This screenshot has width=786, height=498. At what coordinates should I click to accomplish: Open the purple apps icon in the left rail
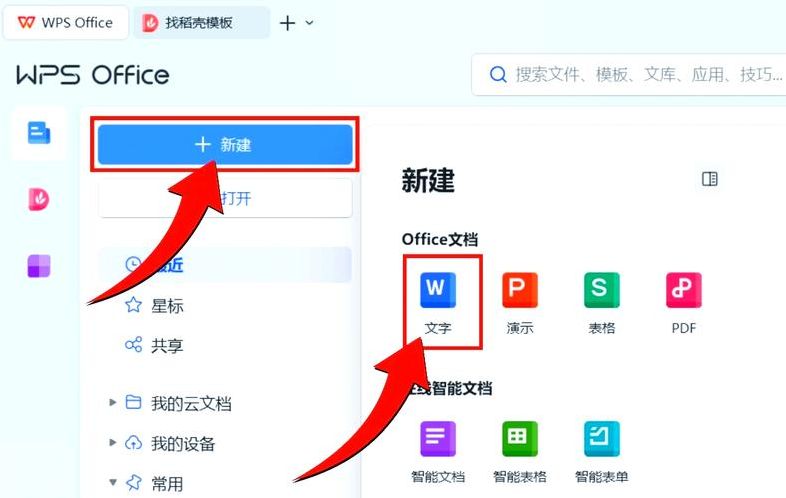pyautogui.click(x=39, y=266)
